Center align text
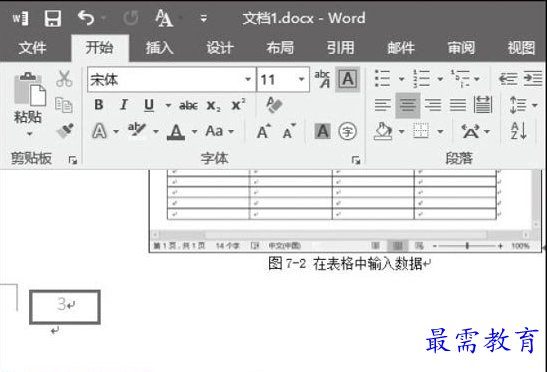This screenshot has width=547, height=372. click(x=407, y=105)
